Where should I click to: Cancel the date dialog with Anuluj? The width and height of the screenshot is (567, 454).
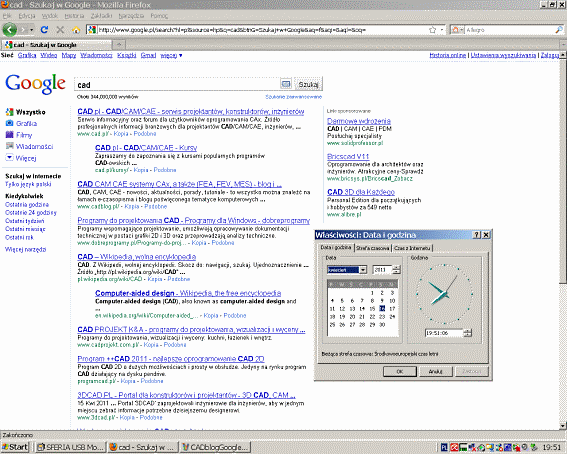(x=435, y=371)
